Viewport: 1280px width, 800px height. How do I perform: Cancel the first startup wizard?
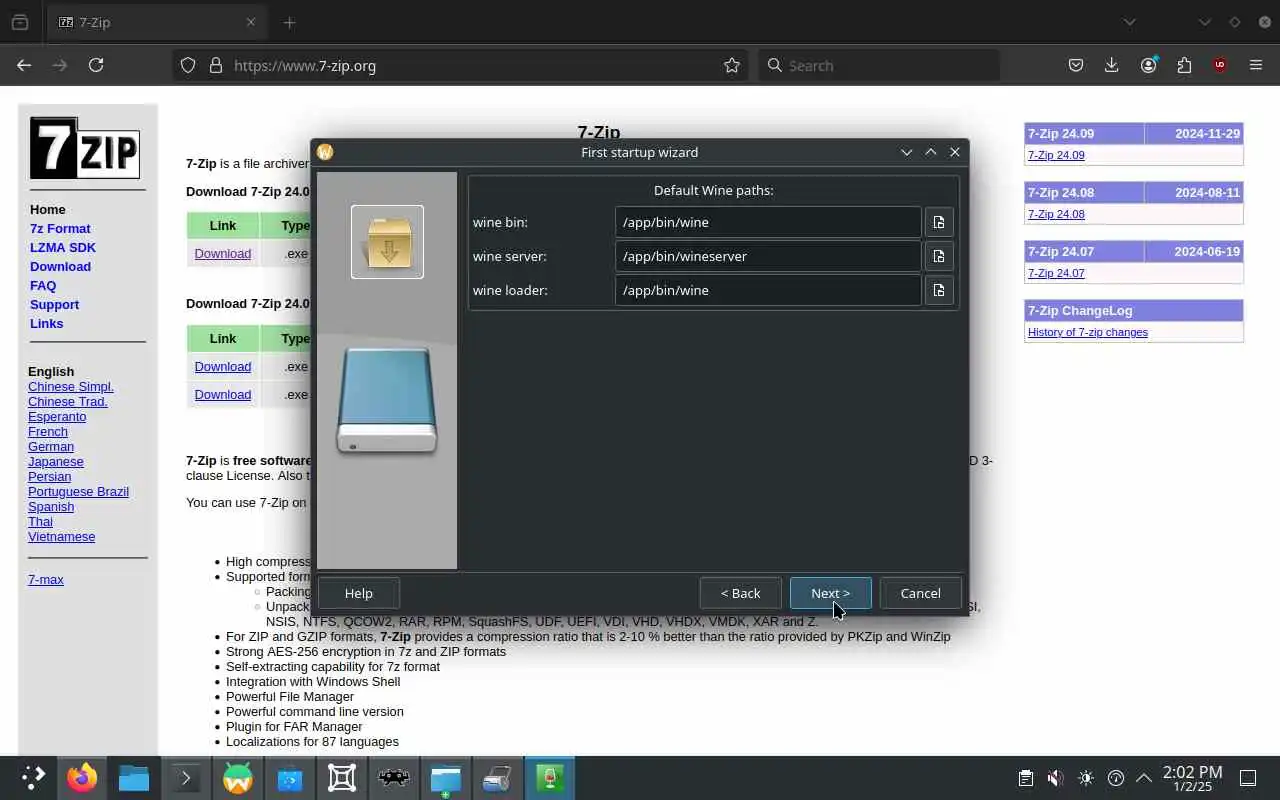920,593
